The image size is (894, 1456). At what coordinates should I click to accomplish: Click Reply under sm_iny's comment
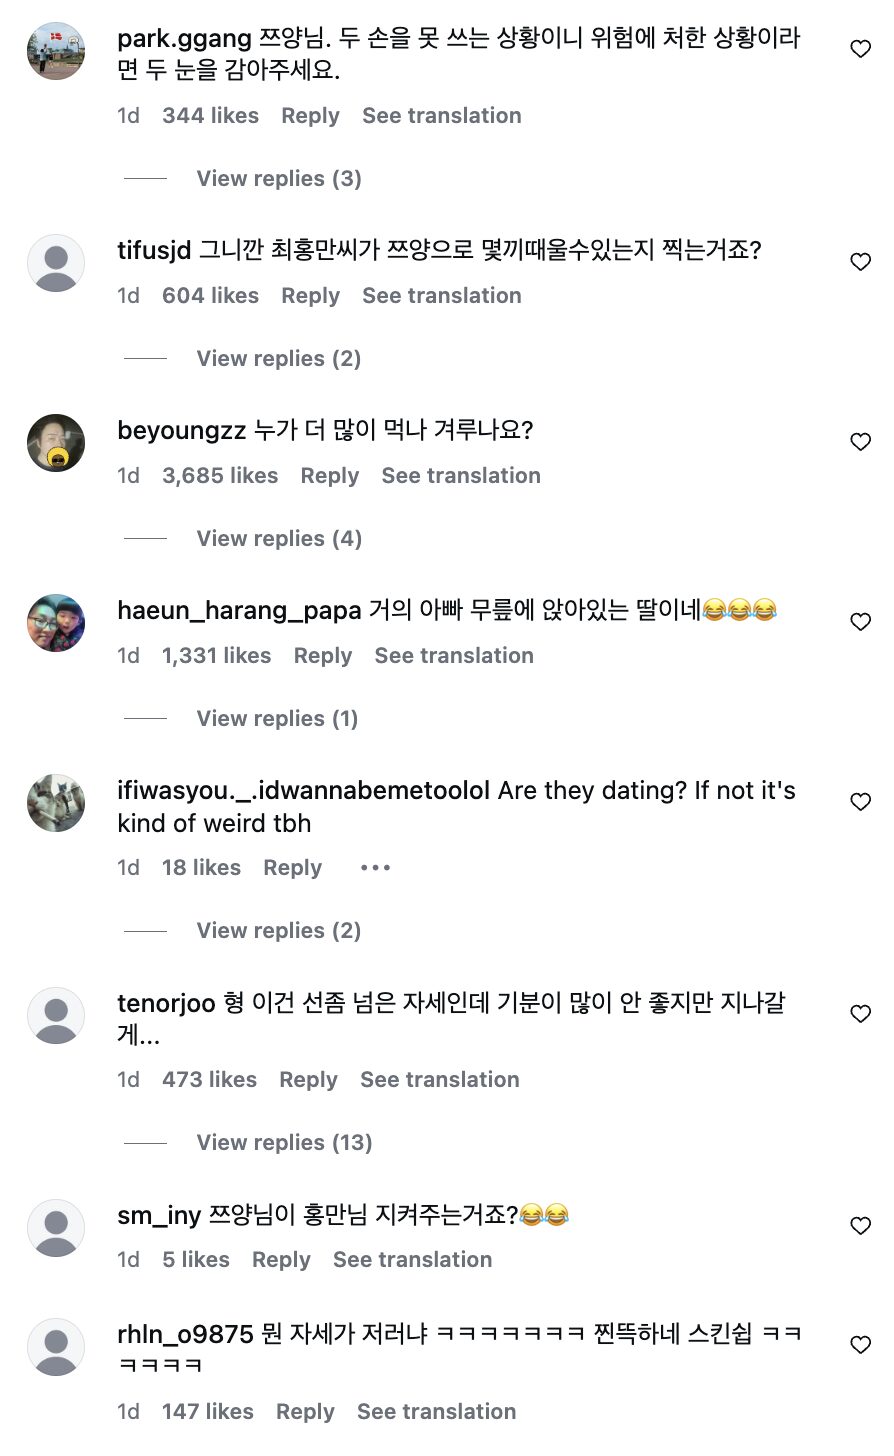click(x=281, y=1260)
